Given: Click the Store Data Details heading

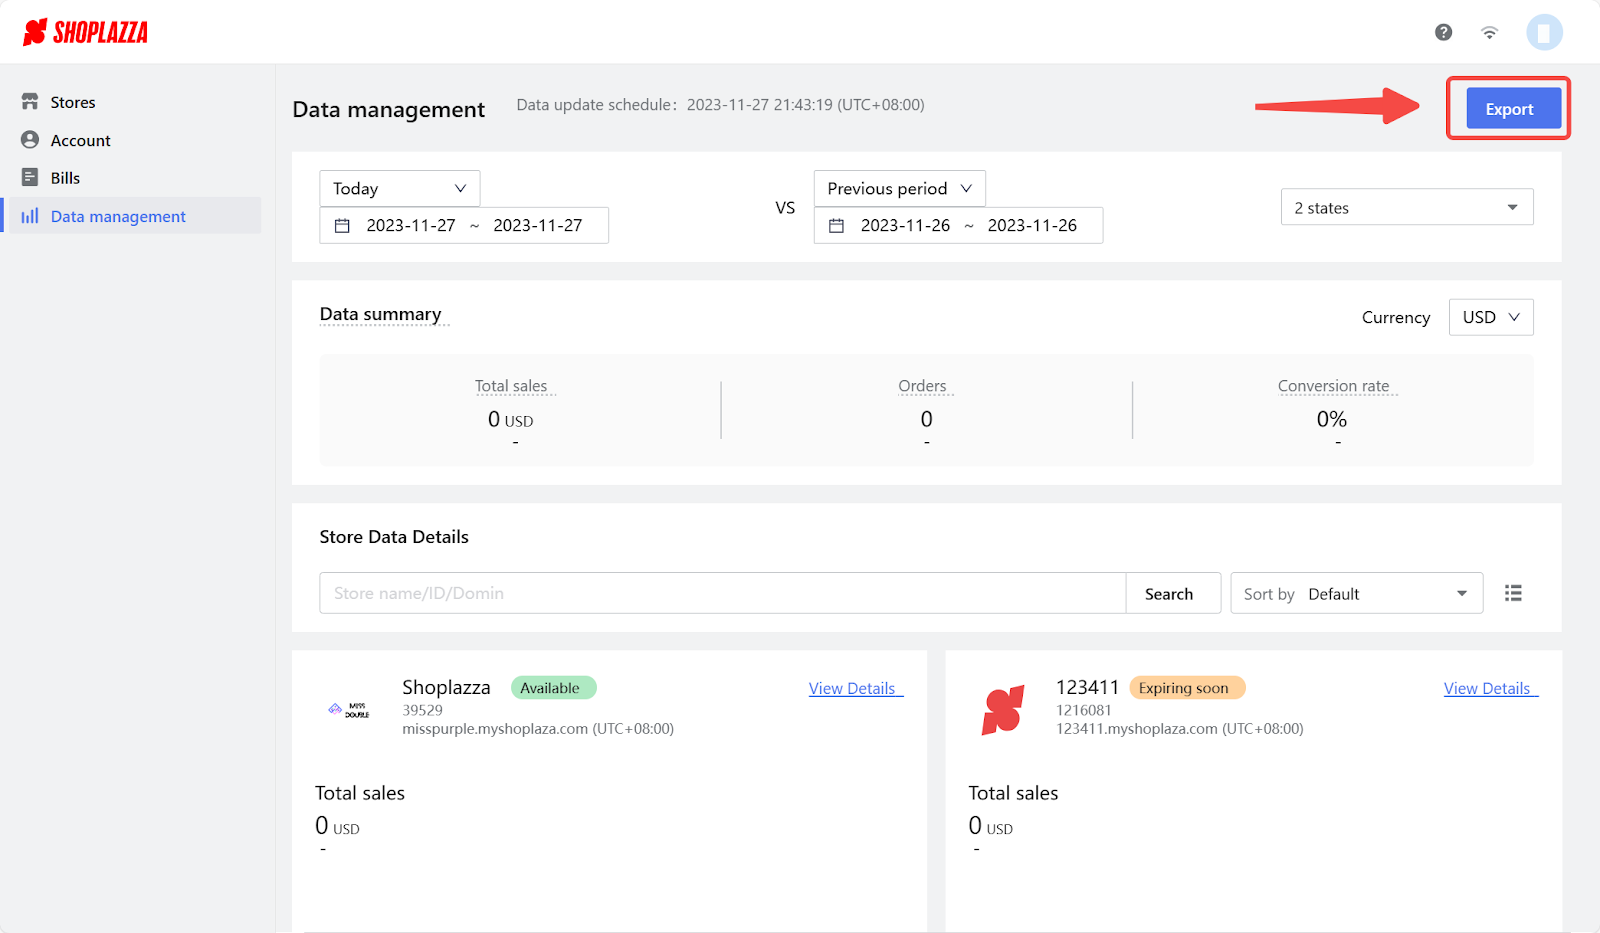Looking at the screenshot, I should 394,537.
